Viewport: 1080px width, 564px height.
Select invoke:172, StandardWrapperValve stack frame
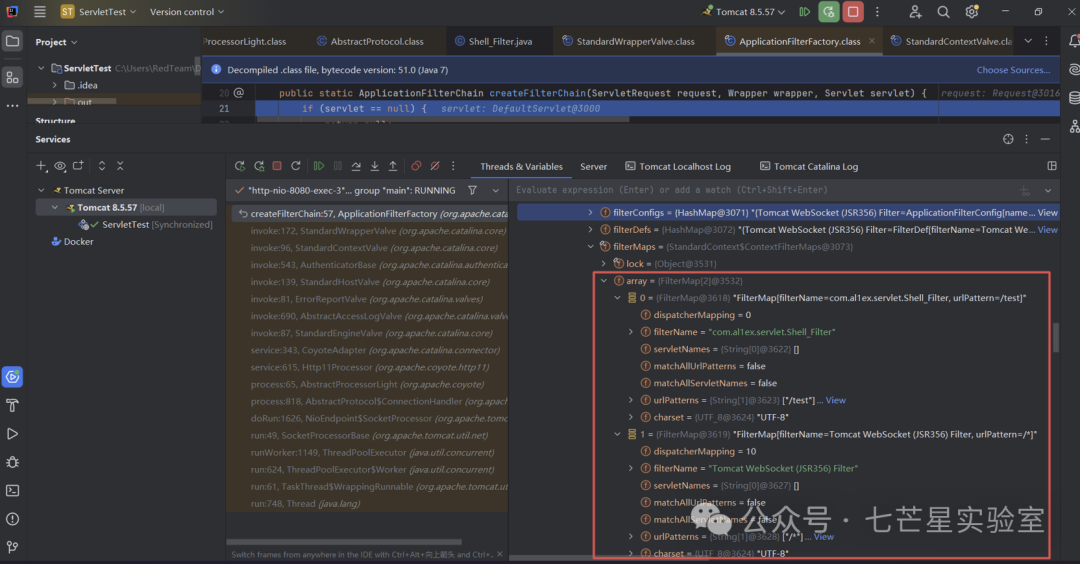pos(369,231)
